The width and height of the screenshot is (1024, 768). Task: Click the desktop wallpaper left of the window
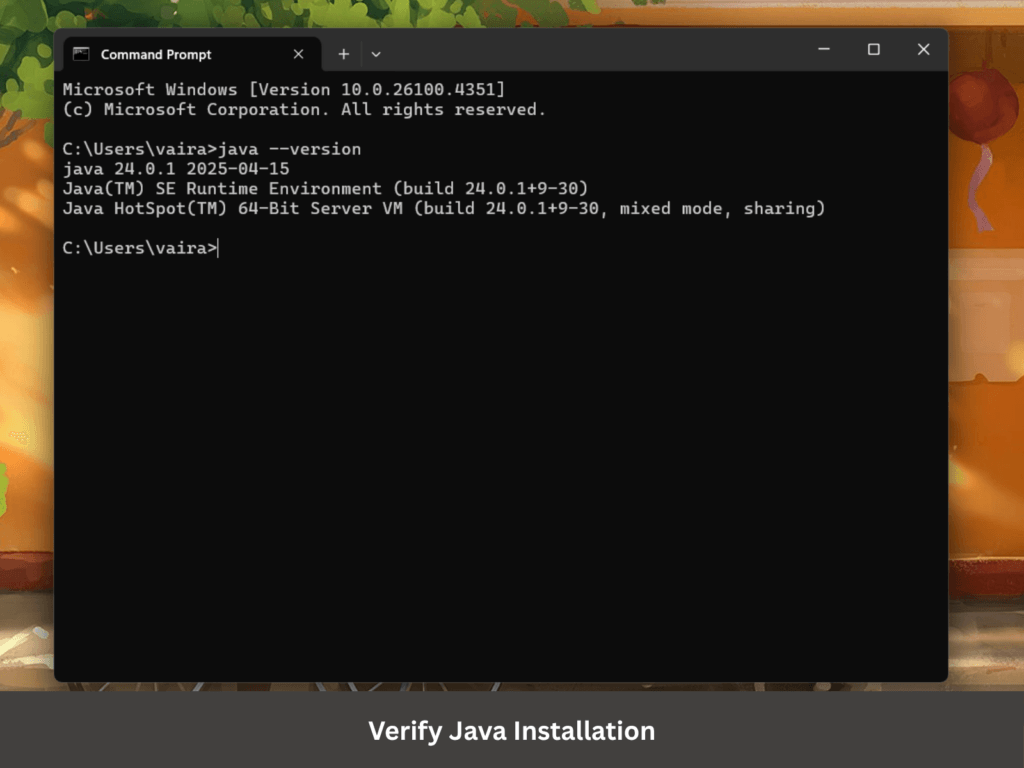(x=26, y=400)
